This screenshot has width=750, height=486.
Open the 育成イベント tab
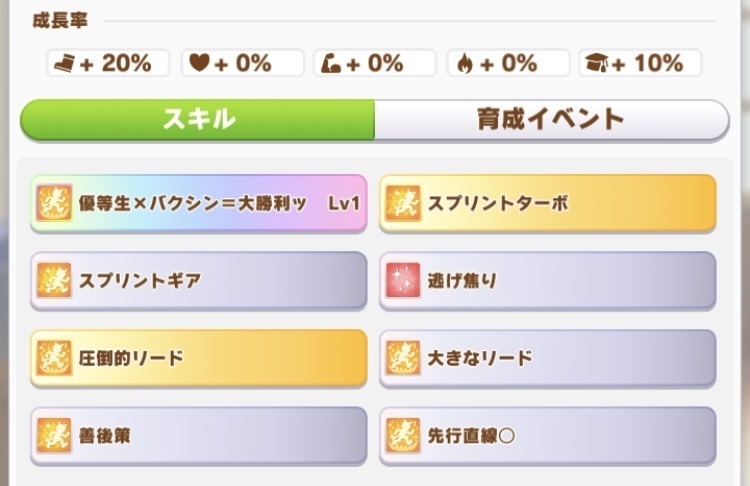coord(551,120)
